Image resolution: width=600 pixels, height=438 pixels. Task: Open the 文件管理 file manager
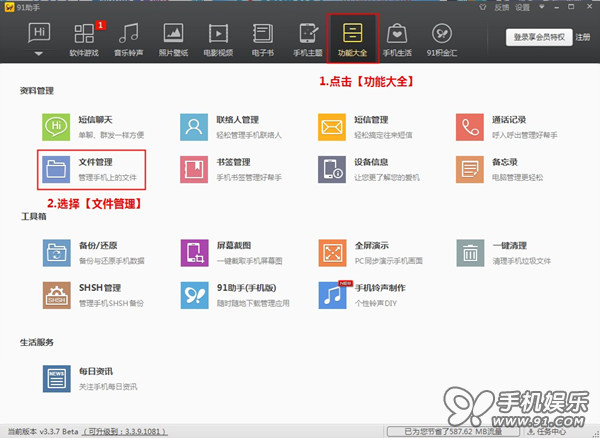pos(91,170)
